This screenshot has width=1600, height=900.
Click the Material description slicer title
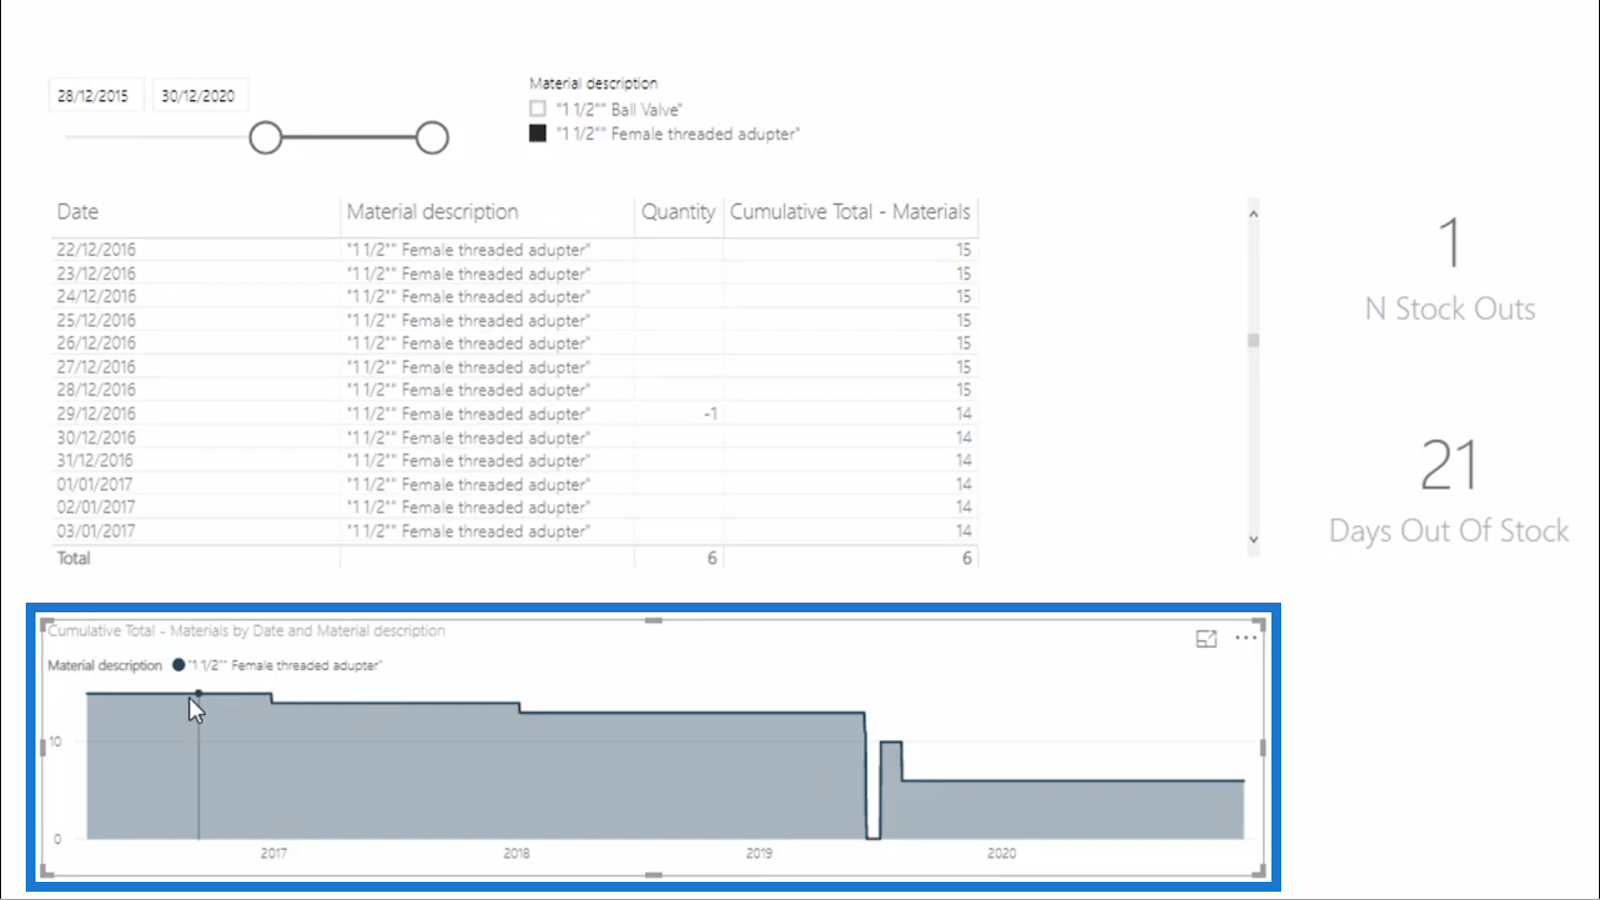coord(593,83)
